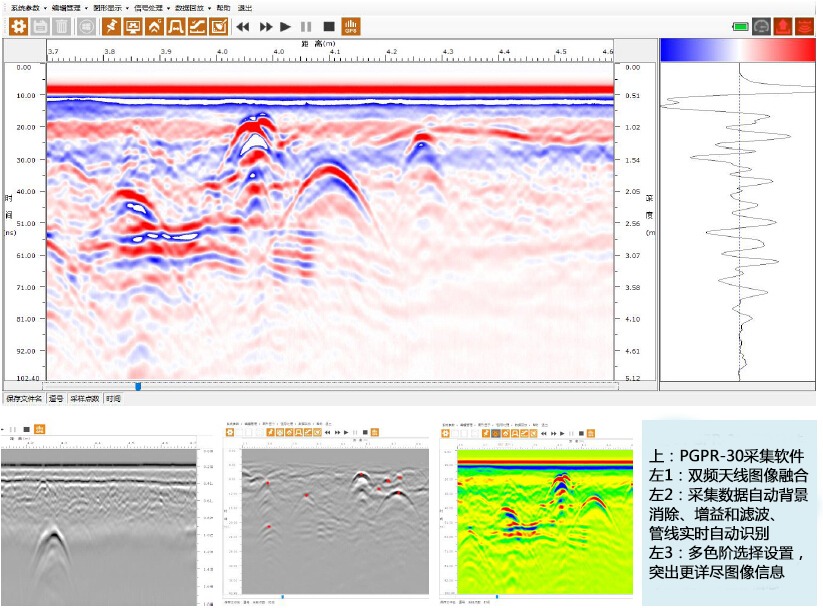Click the monitor display tool icon
This screenshot has width=823, height=608.
pos(134,26)
